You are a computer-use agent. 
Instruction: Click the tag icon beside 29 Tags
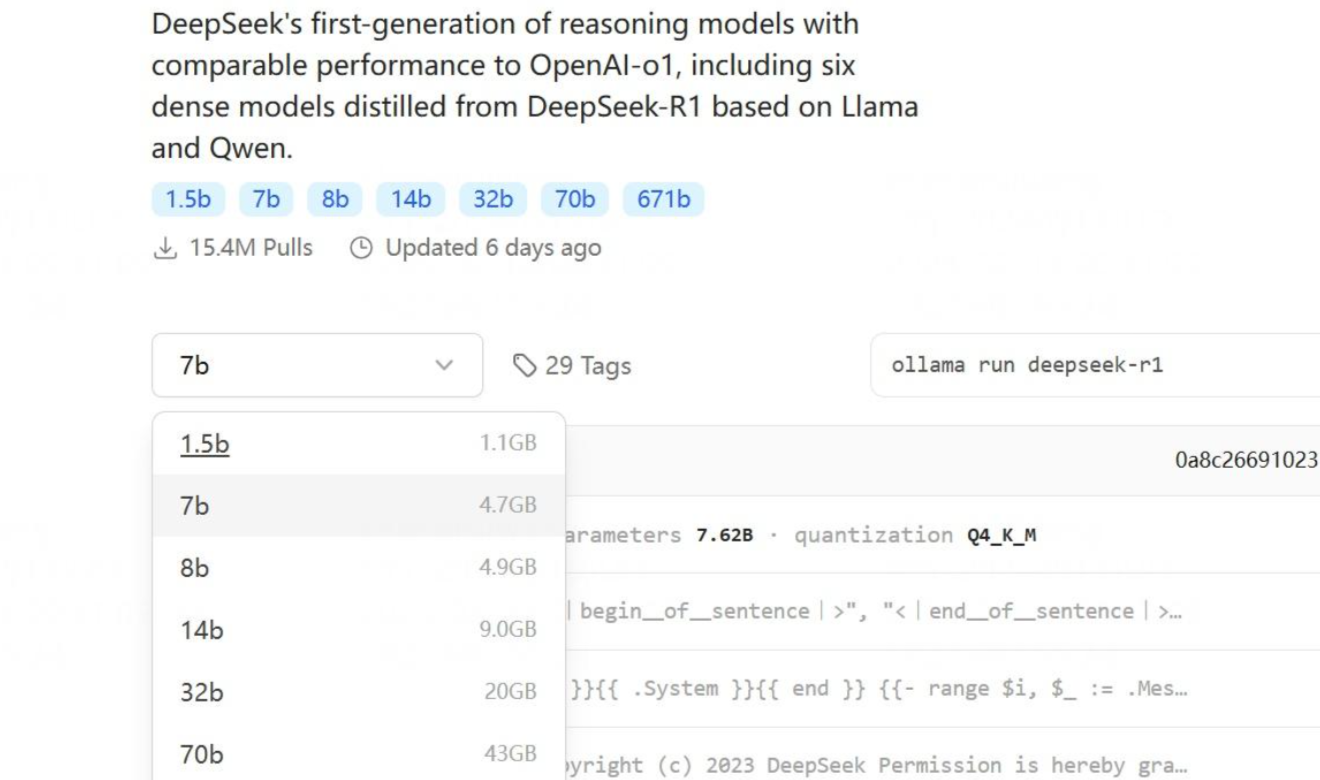pyautogui.click(x=525, y=365)
